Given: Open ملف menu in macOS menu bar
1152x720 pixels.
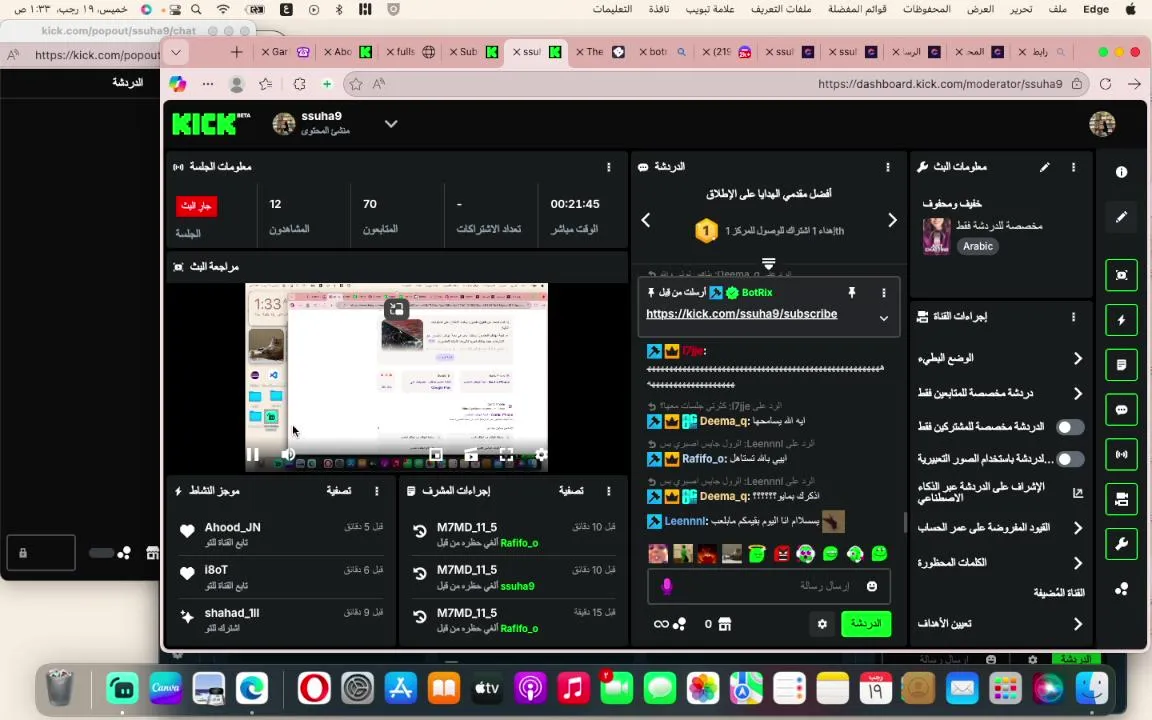Looking at the screenshot, I should coord(1057,9).
